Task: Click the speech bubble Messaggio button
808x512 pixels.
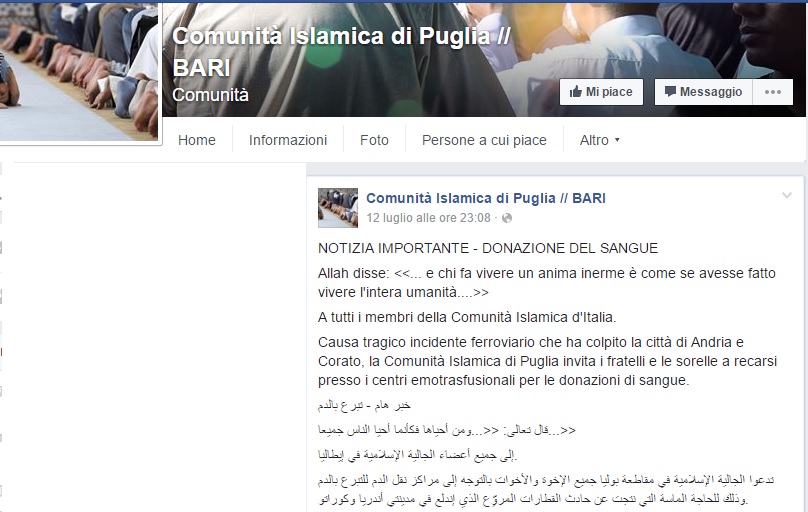Action: [x=703, y=92]
